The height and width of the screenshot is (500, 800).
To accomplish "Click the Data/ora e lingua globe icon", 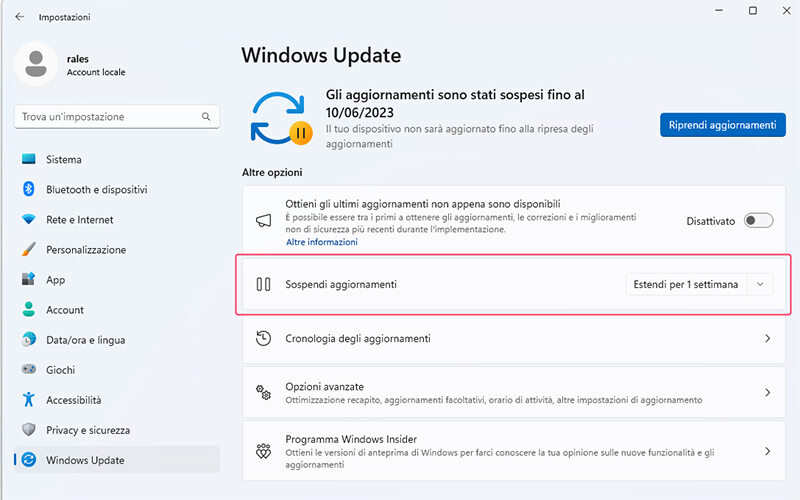I will coord(29,339).
